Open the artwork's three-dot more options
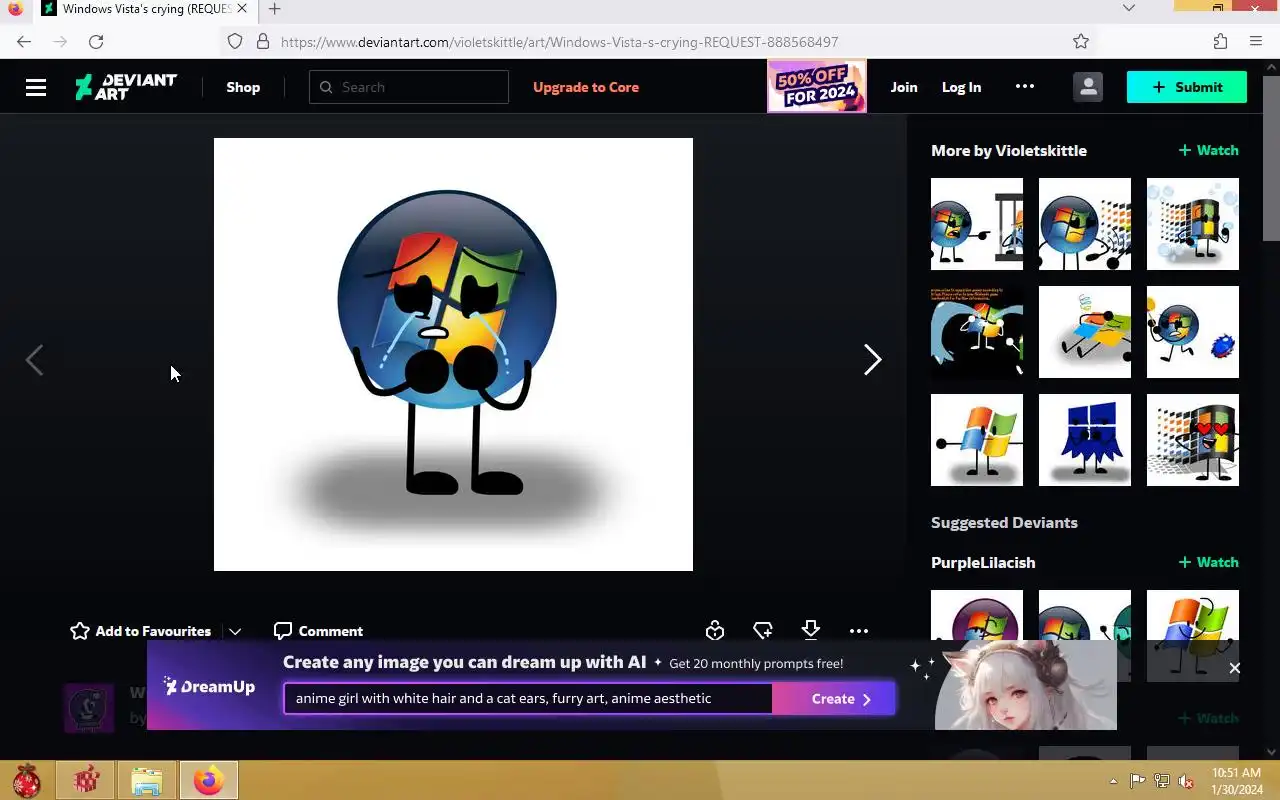Screen dimensions: 1280x800 [x=859, y=631]
